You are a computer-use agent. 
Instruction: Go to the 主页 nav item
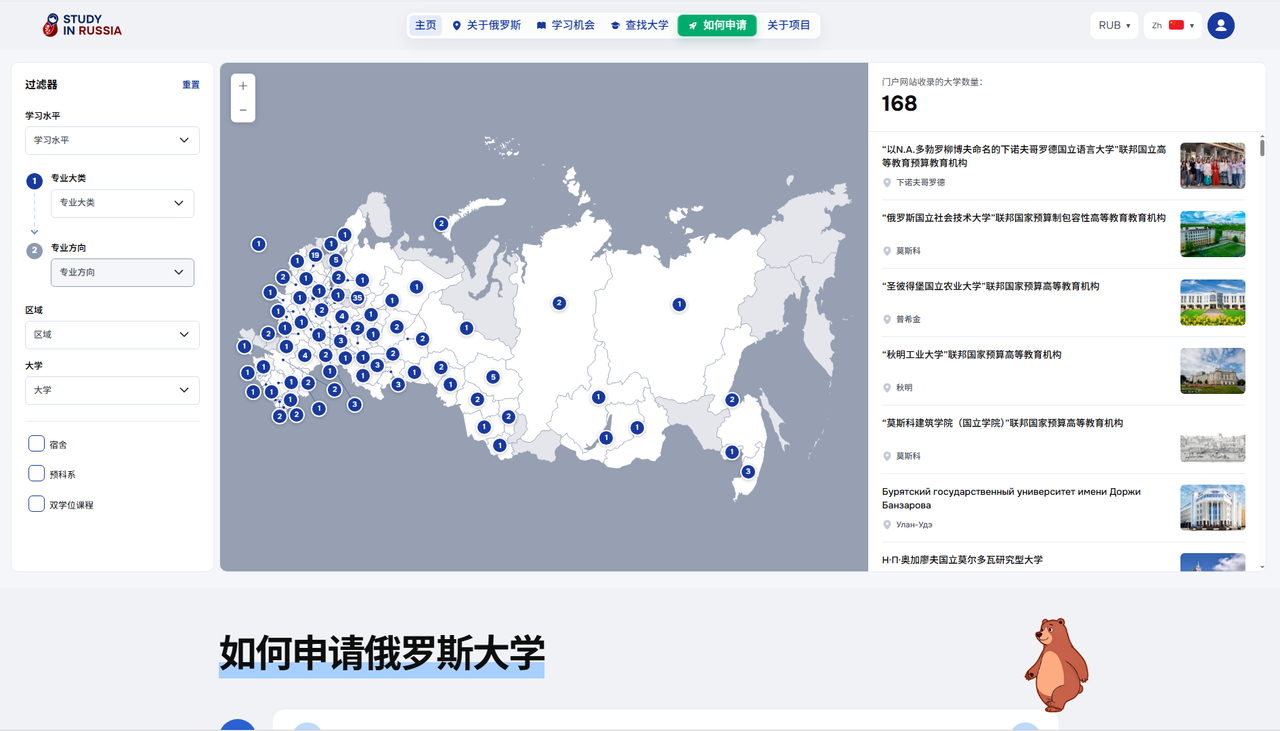click(x=426, y=25)
